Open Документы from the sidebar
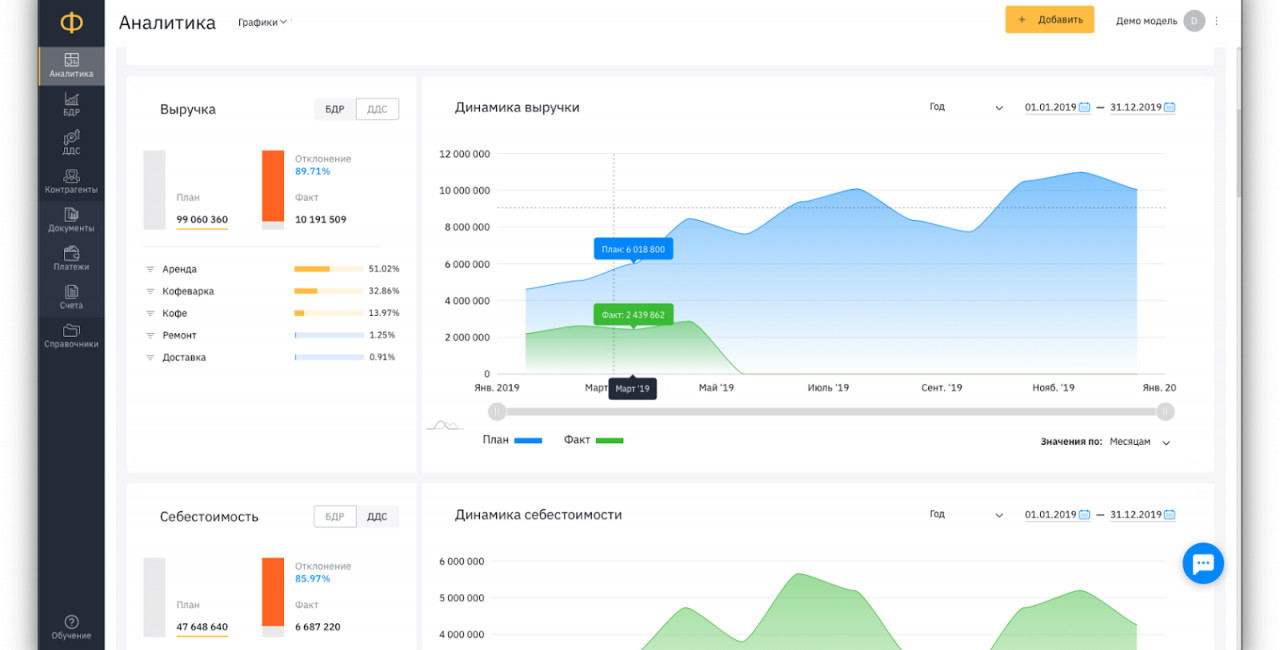The width and height of the screenshot is (1280, 650). 71,220
